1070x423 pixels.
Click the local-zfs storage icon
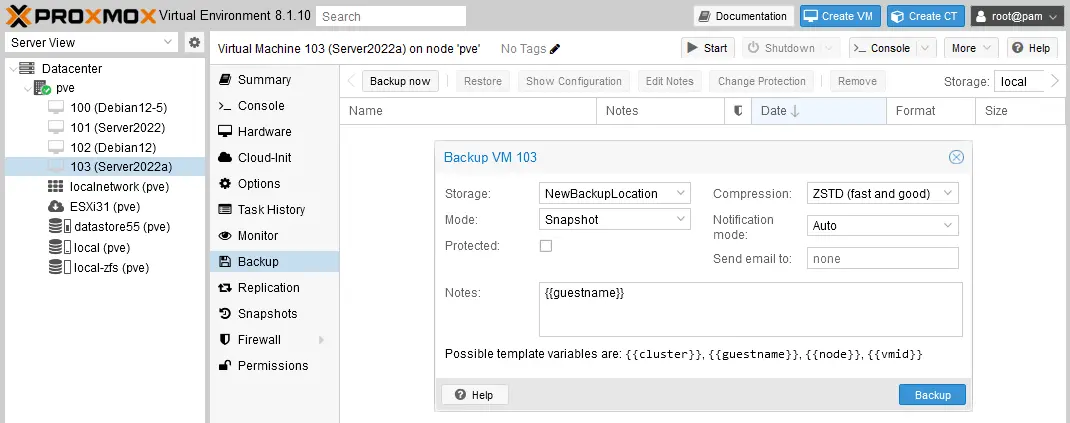[x=59, y=267]
